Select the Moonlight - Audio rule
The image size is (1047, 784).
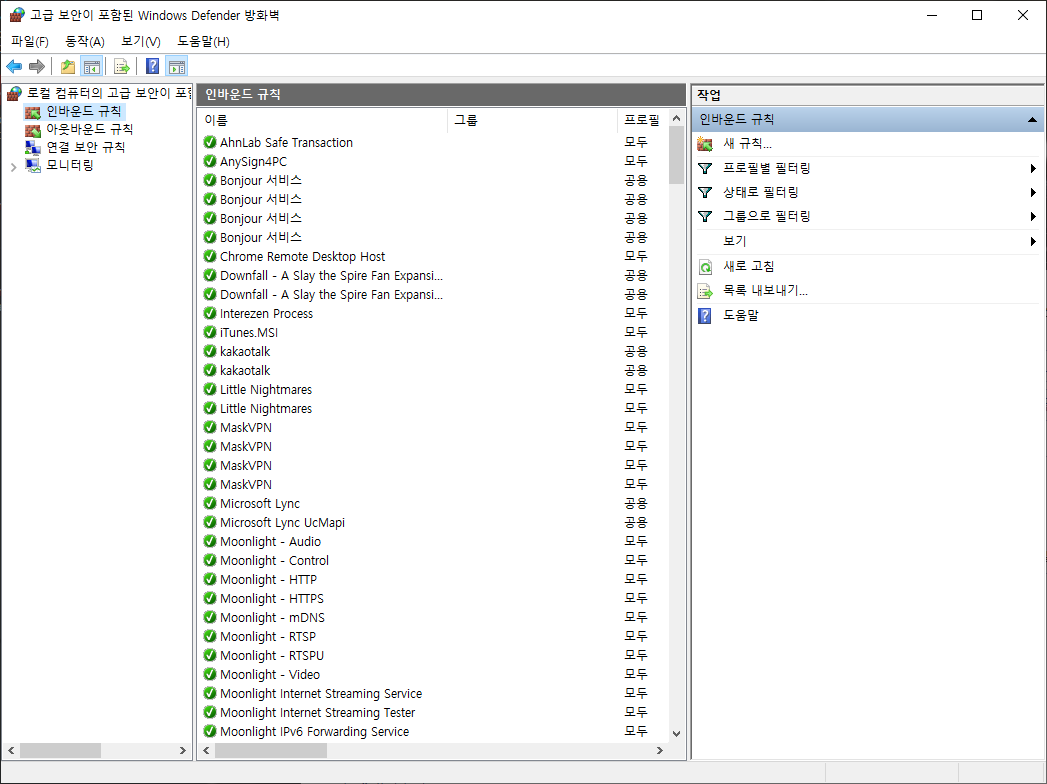click(270, 542)
